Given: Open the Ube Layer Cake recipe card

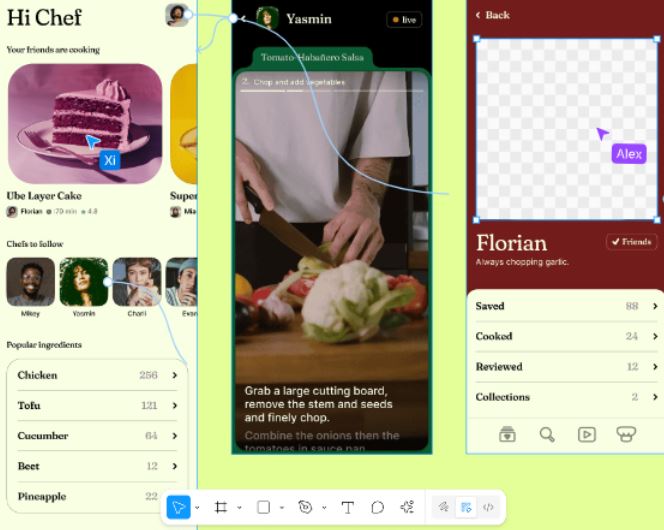Looking at the screenshot, I should pos(85,124).
